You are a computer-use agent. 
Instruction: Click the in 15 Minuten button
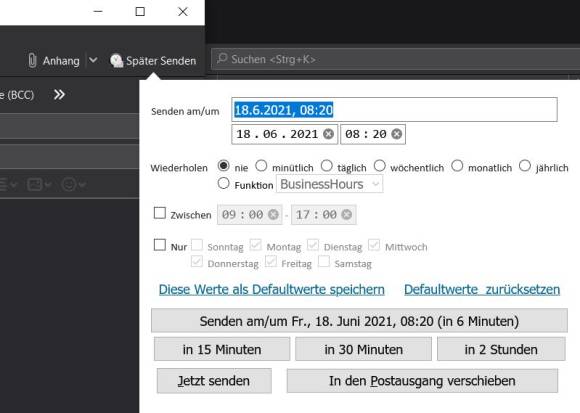pos(222,349)
